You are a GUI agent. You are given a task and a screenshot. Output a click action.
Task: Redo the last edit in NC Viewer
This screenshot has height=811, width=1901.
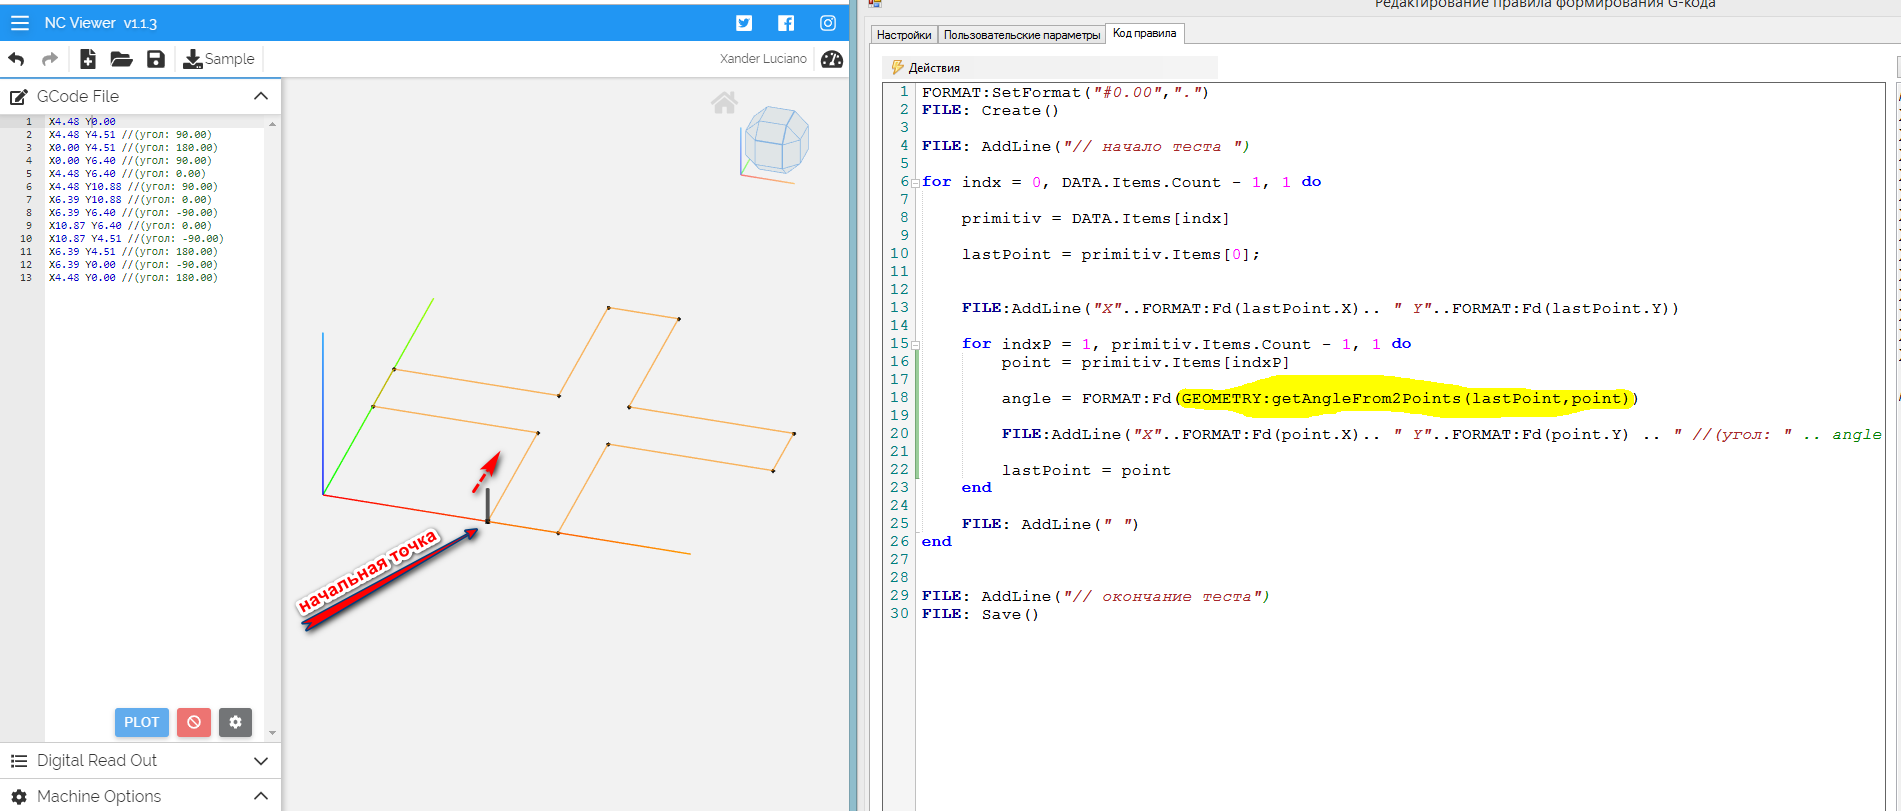[x=49, y=59]
